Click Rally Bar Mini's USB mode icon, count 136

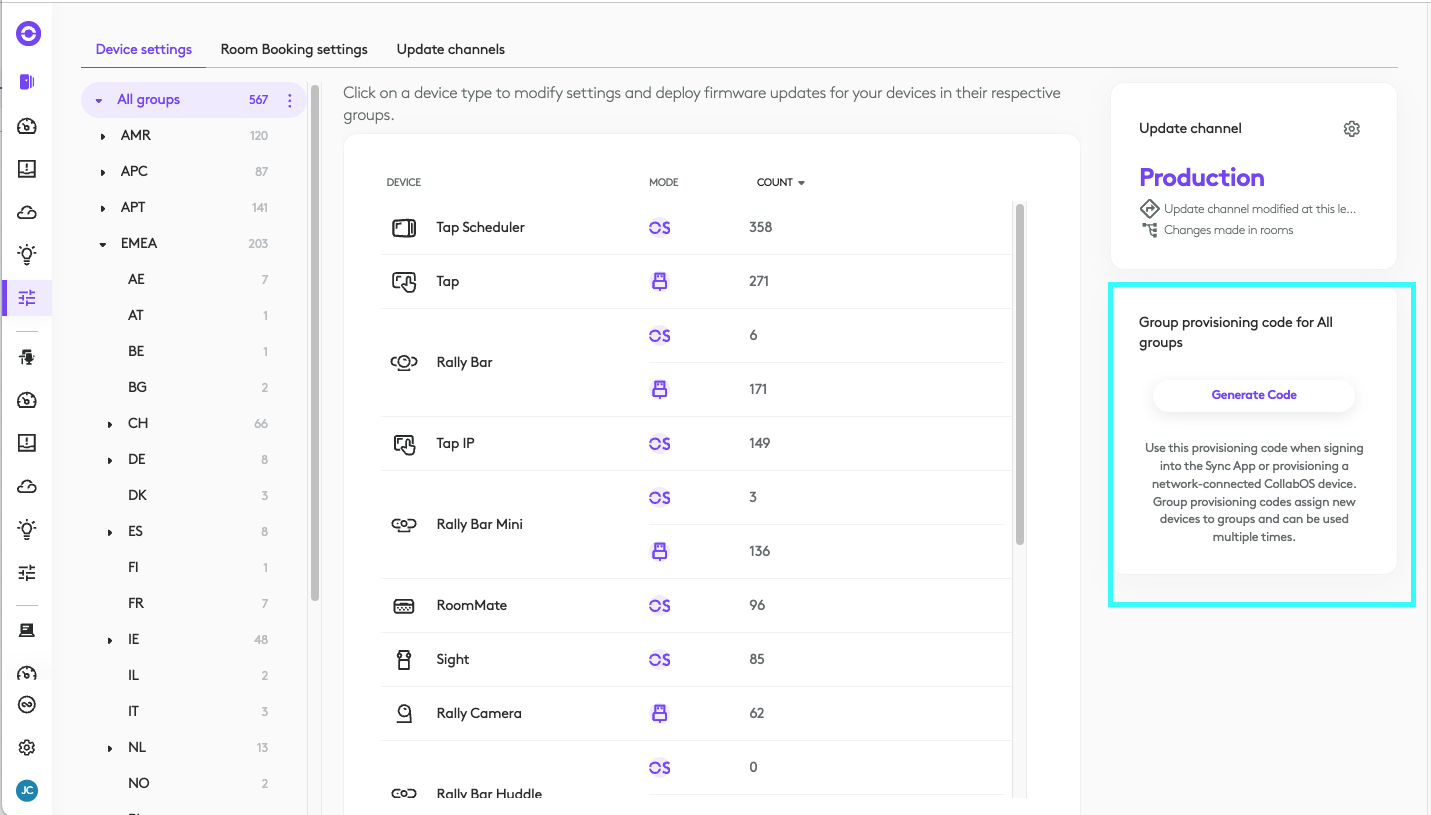659,552
